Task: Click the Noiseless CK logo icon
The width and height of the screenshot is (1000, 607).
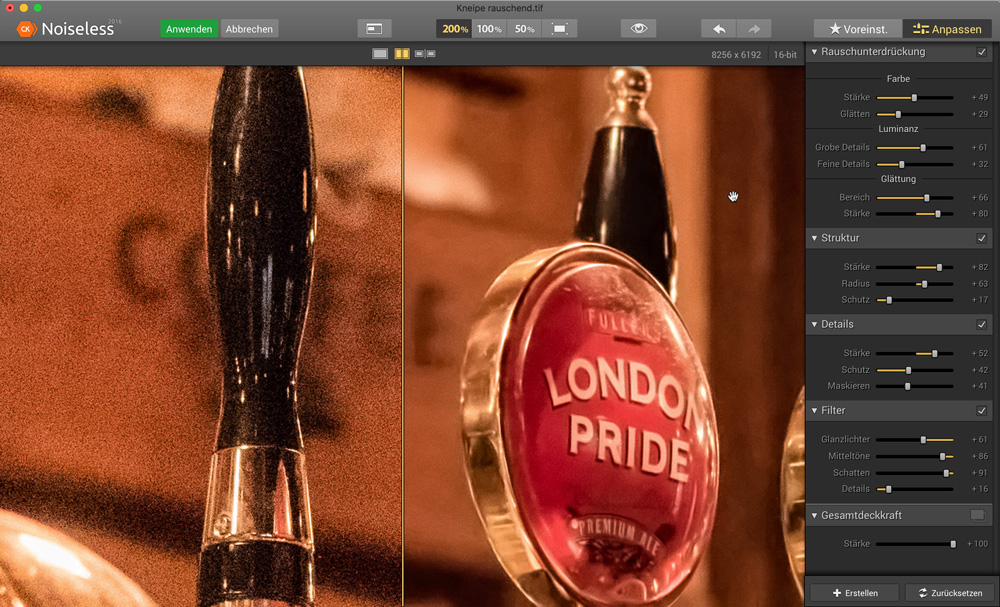Action: click(26, 29)
